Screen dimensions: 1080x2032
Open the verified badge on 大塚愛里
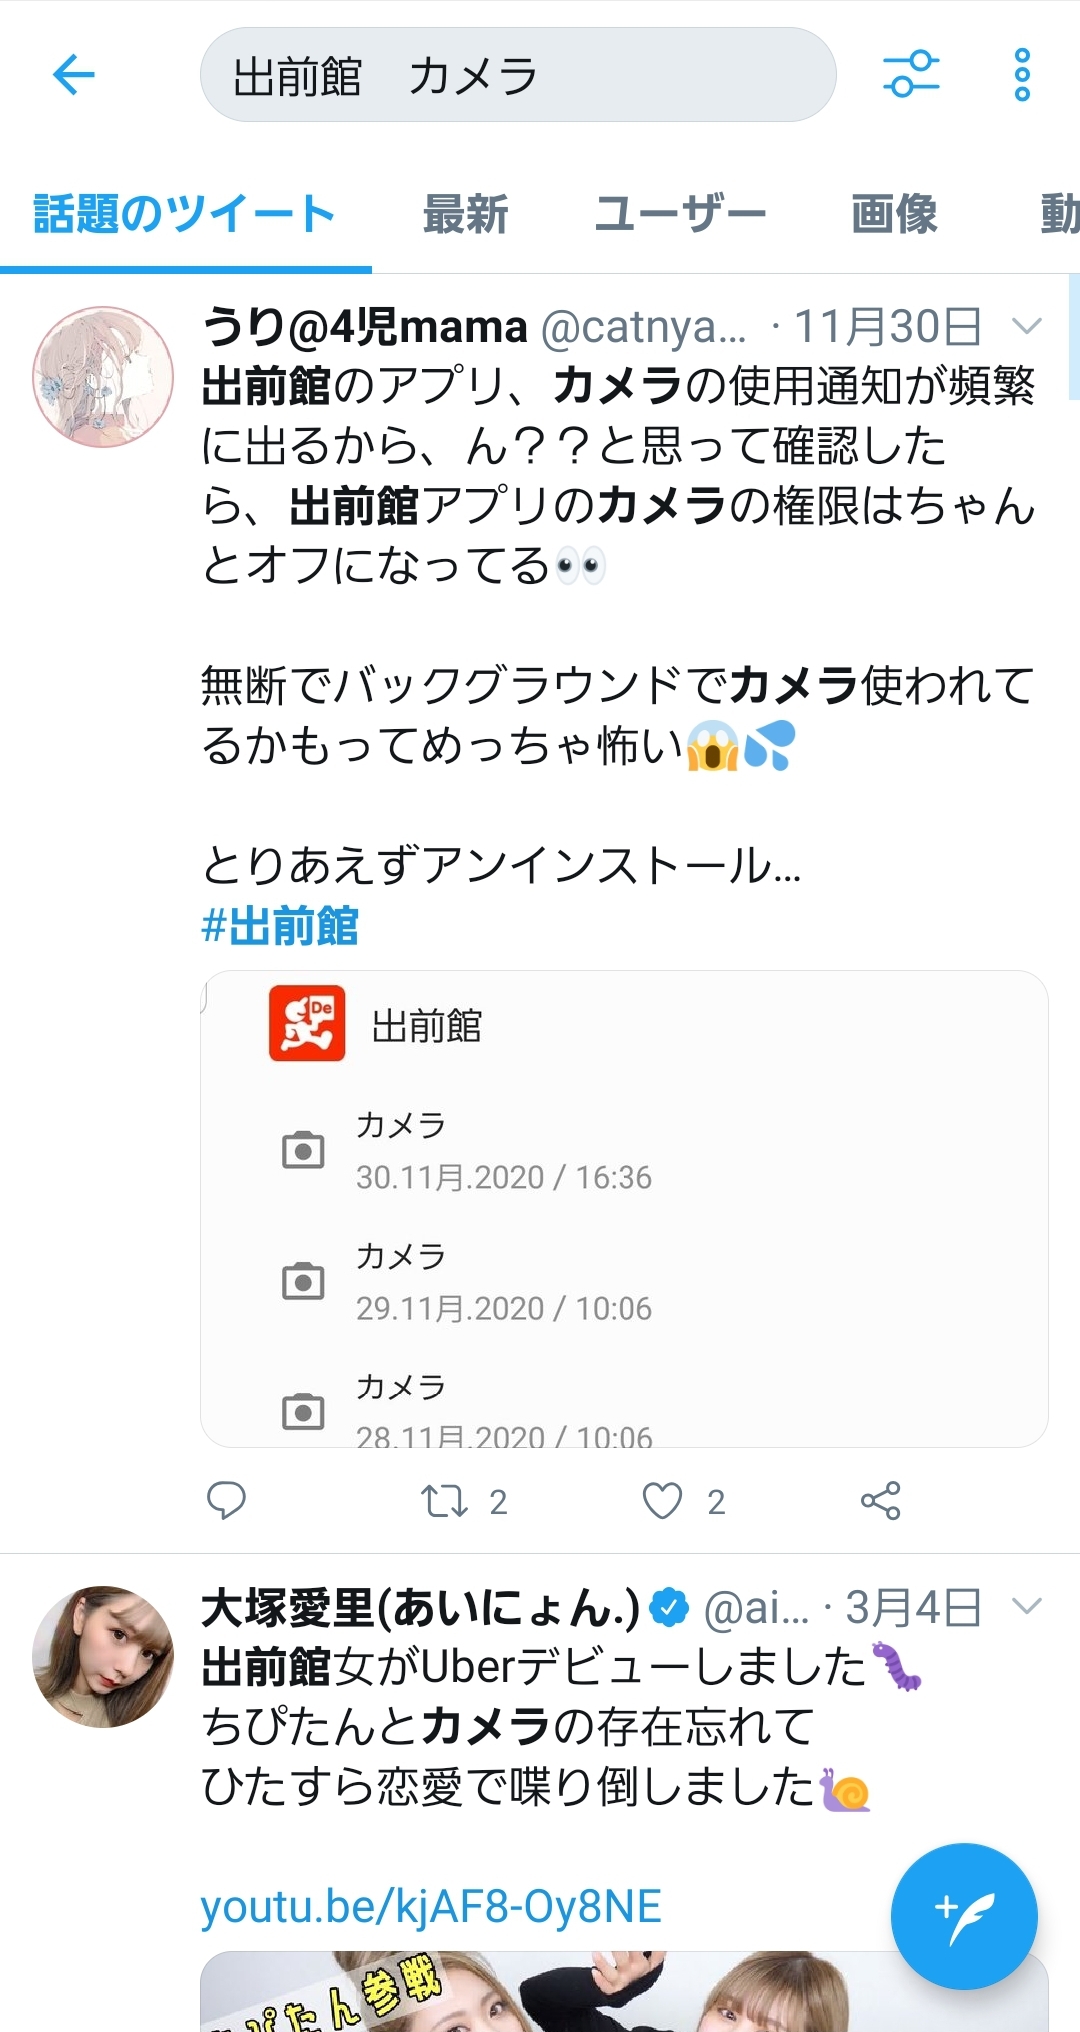pos(669,1607)
